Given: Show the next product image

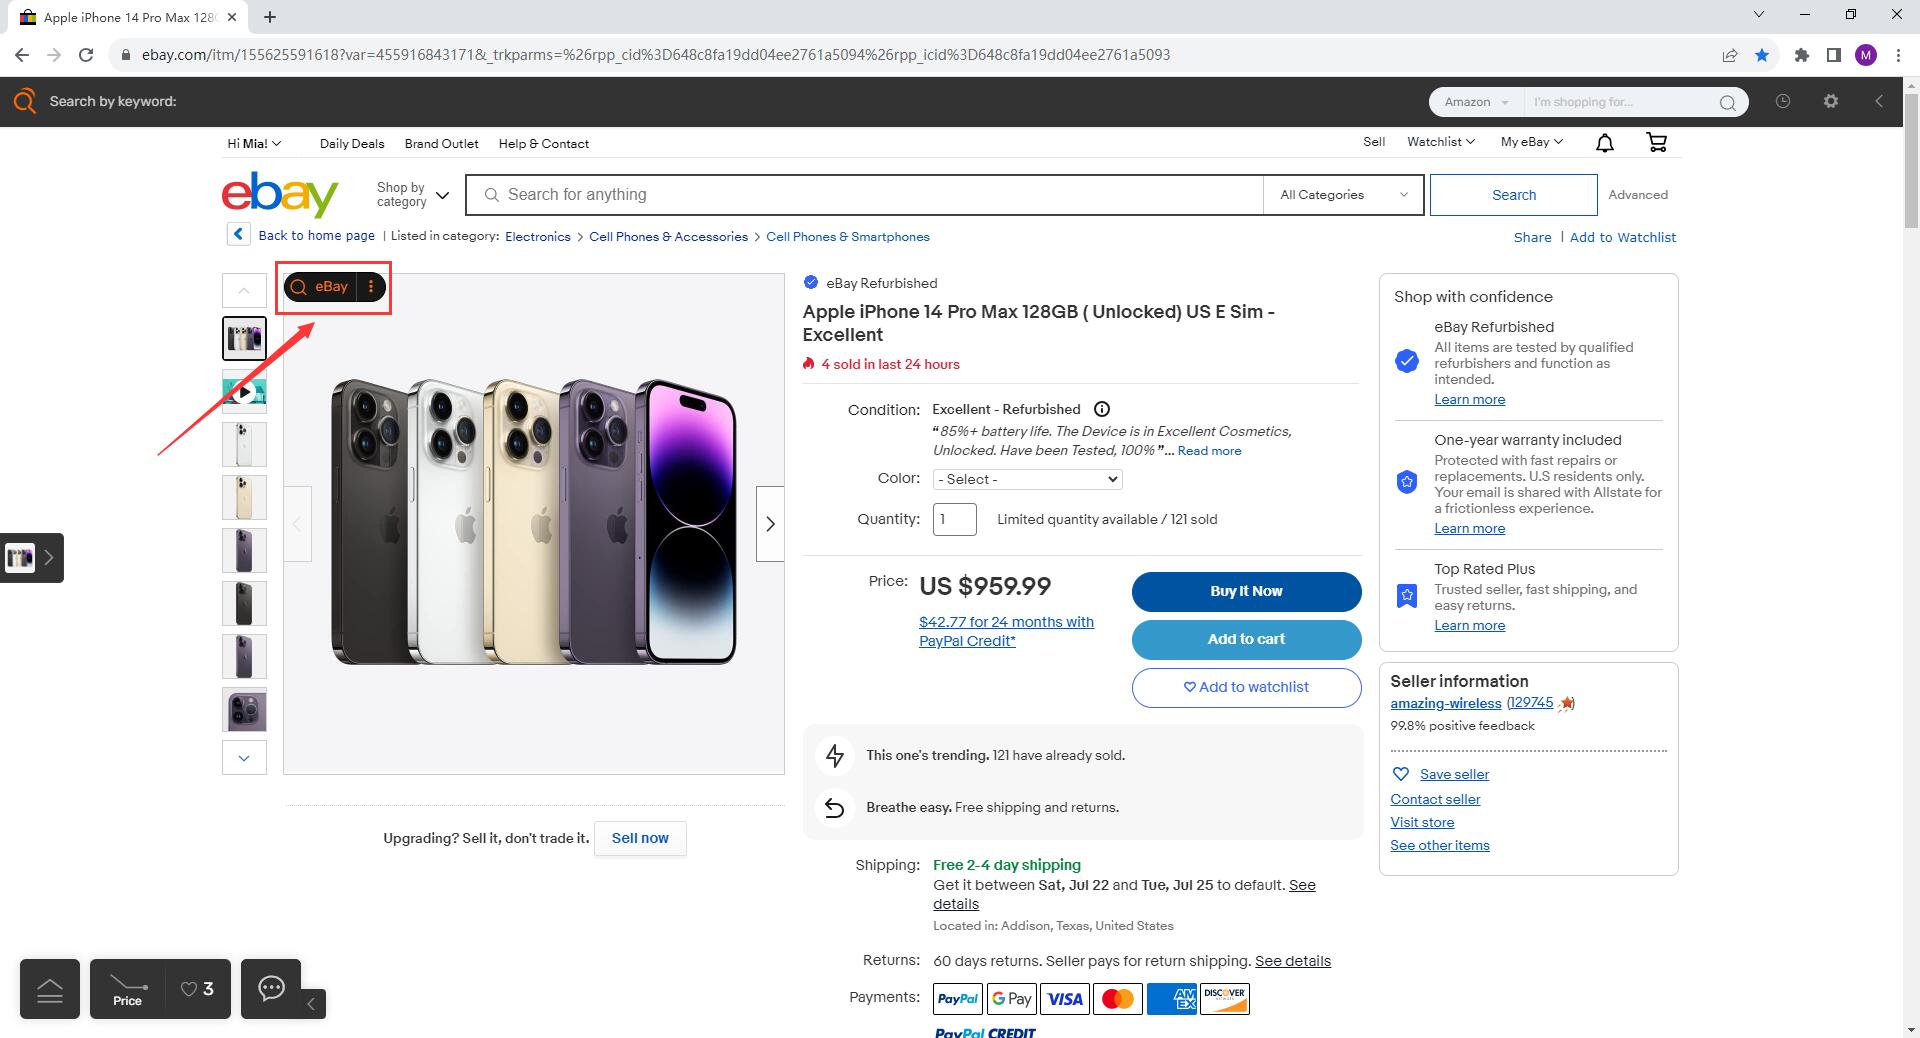Looking at the screenshot, I should coord(770,524).
